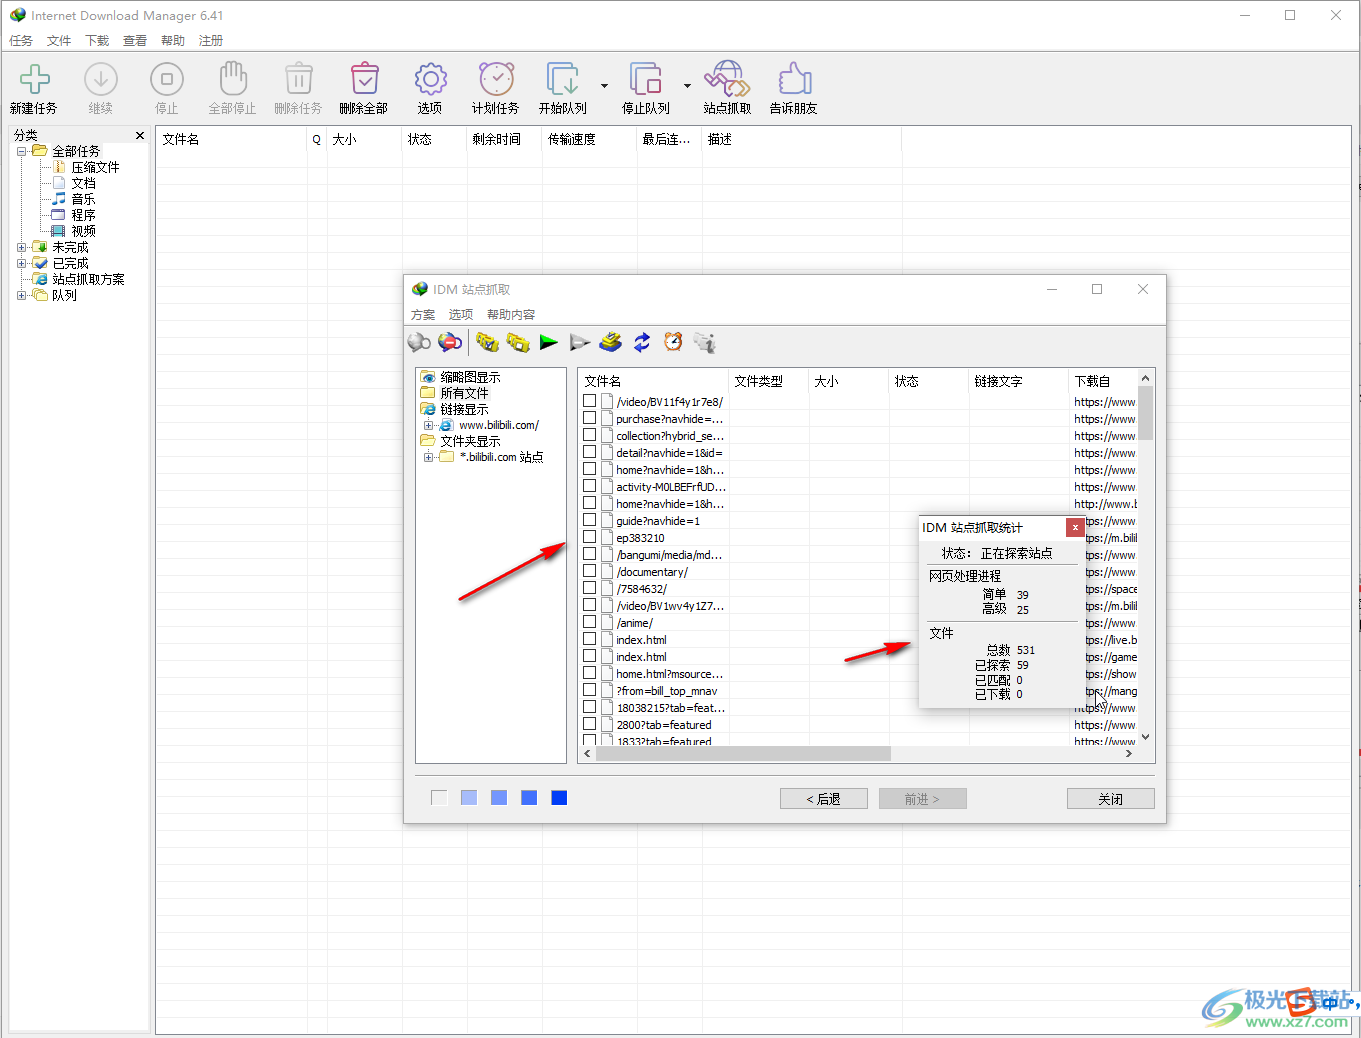Click the Start Queue (开始队列) icon

coord(563,79)
